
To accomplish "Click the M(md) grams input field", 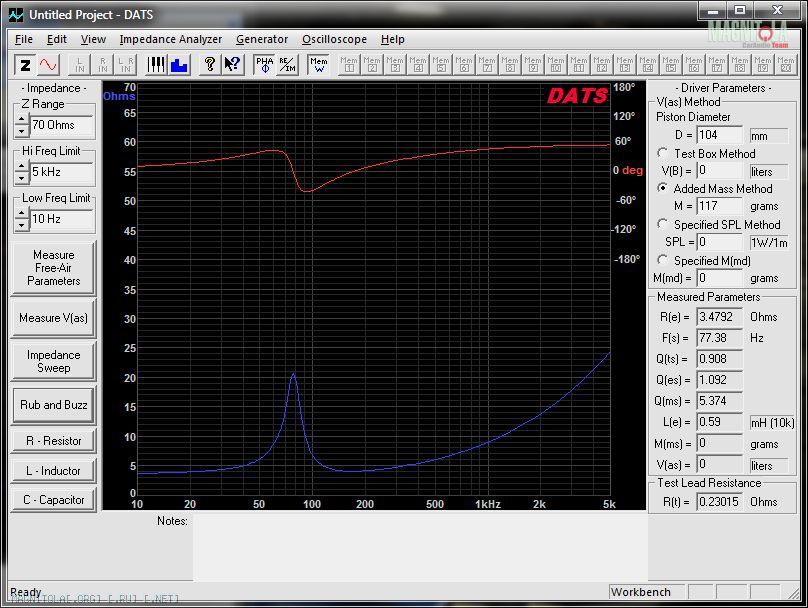I will click(x=719, y=278).
